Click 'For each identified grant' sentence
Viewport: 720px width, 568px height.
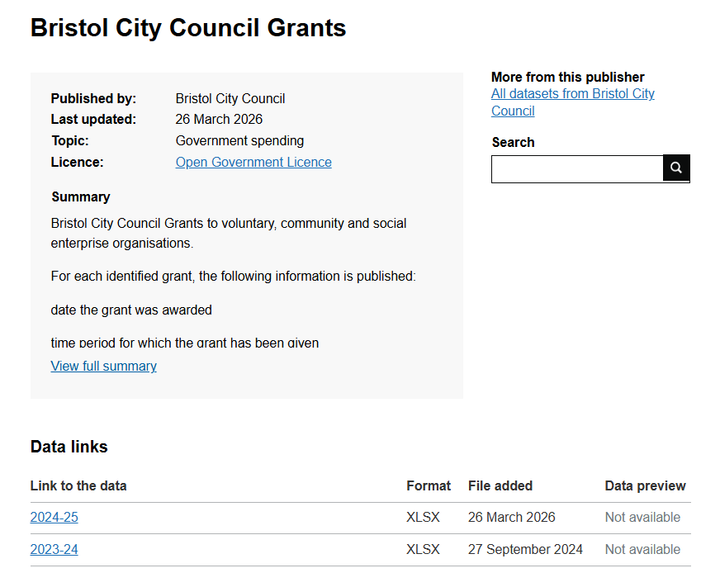point(233,276)
